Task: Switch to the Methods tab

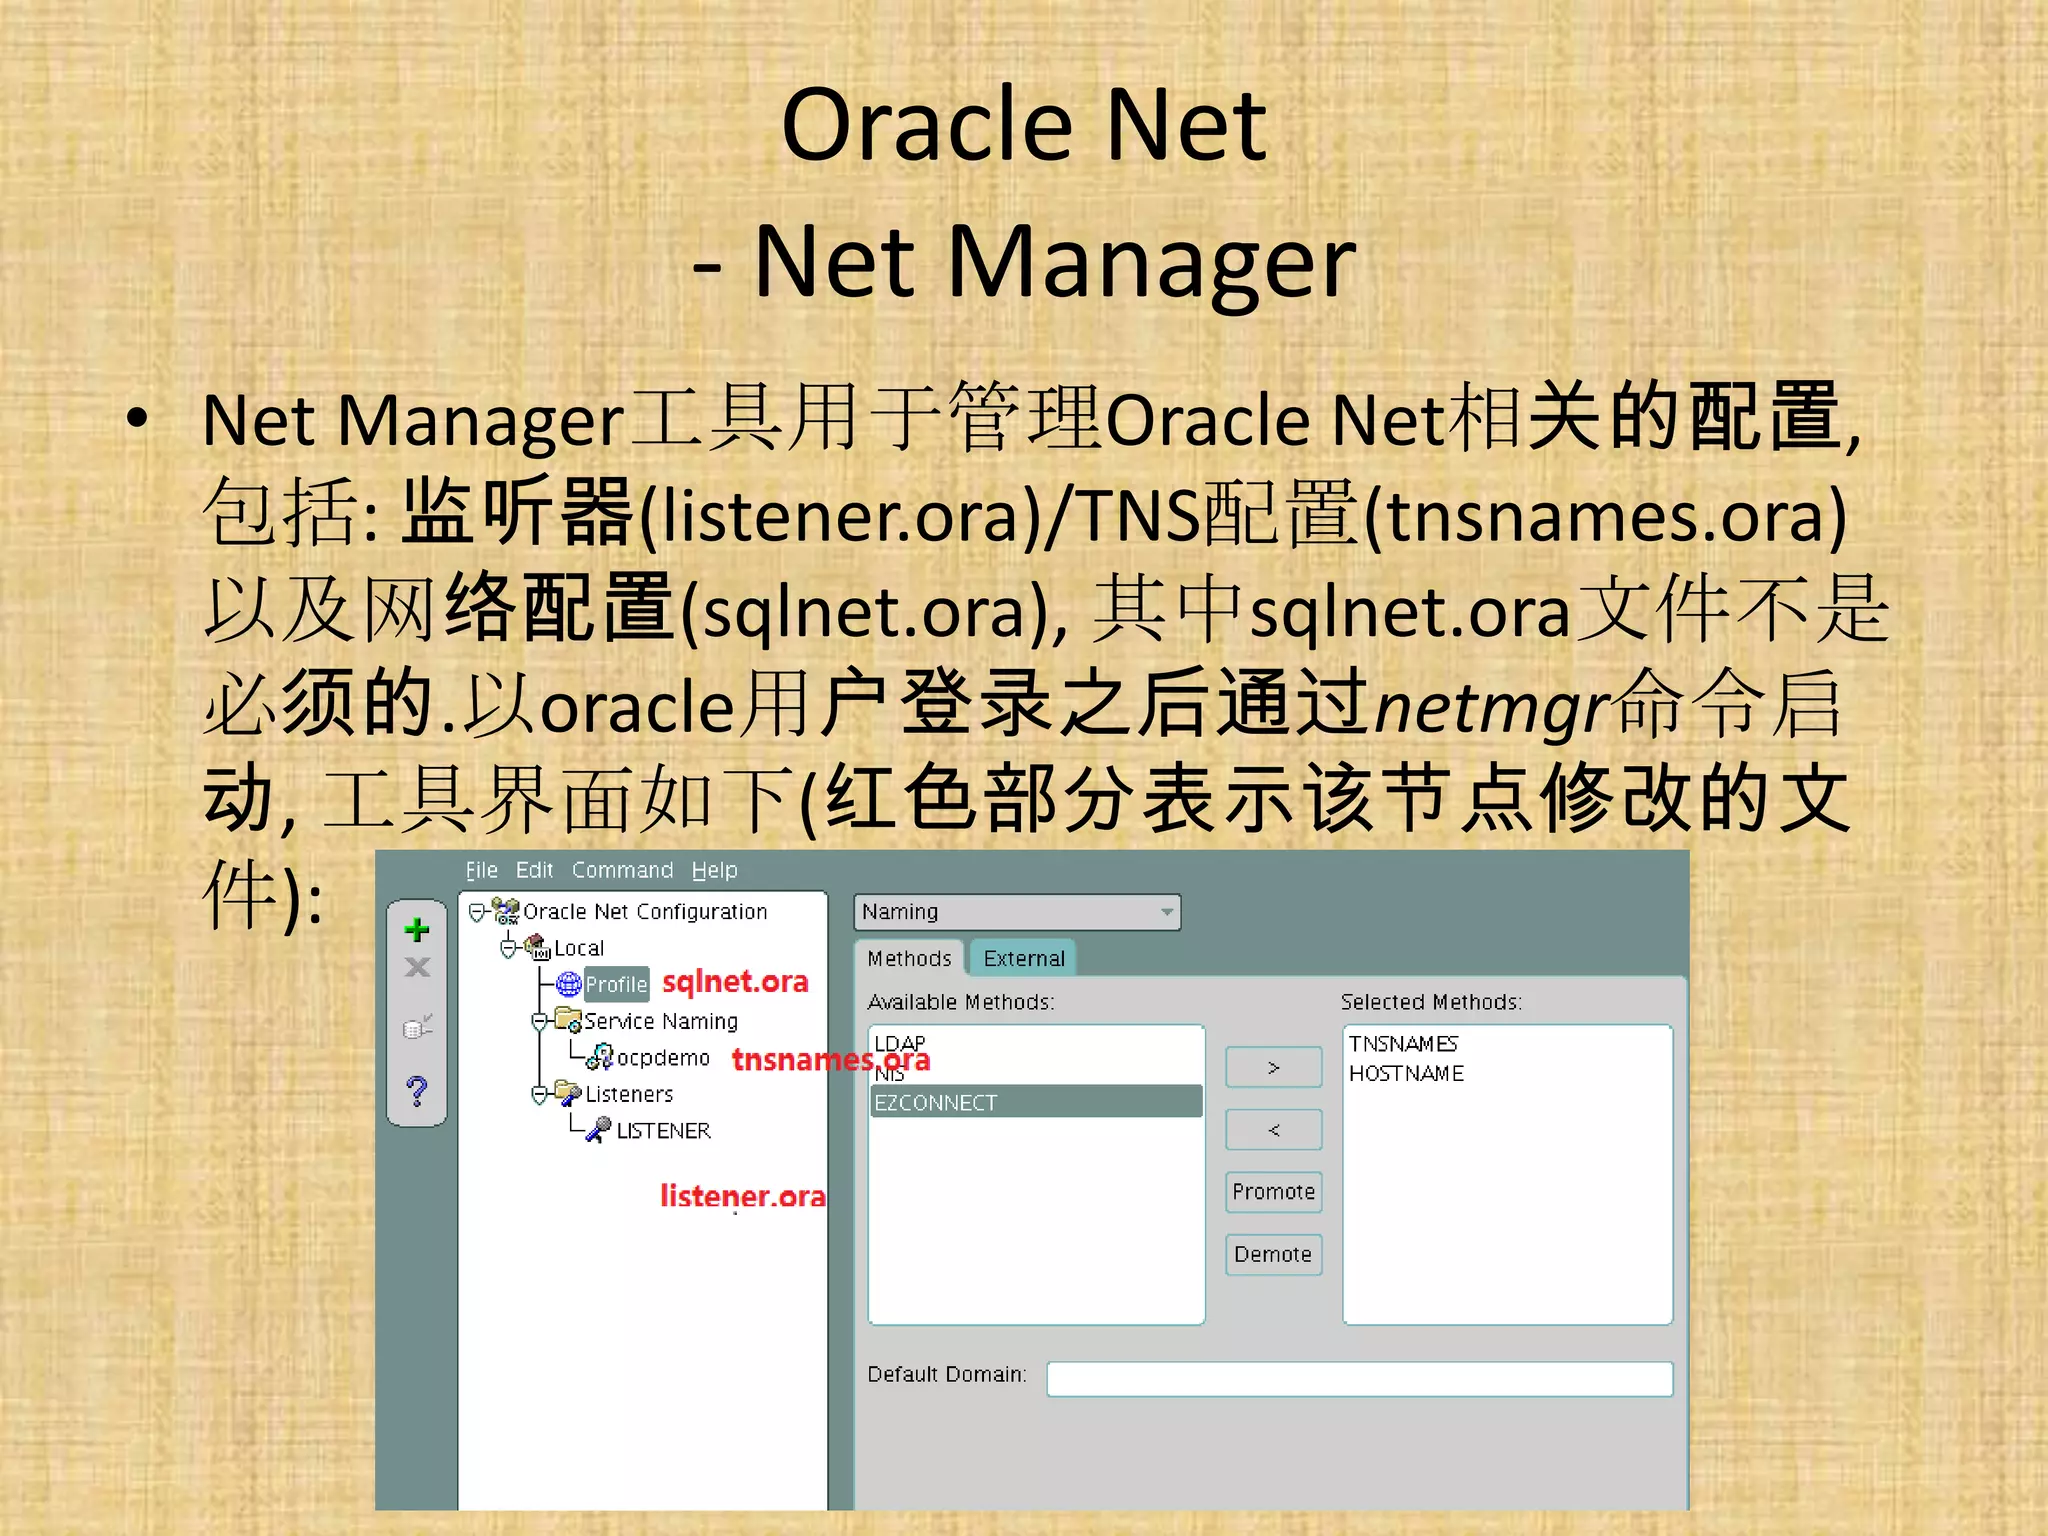Action: pos(909,958)
